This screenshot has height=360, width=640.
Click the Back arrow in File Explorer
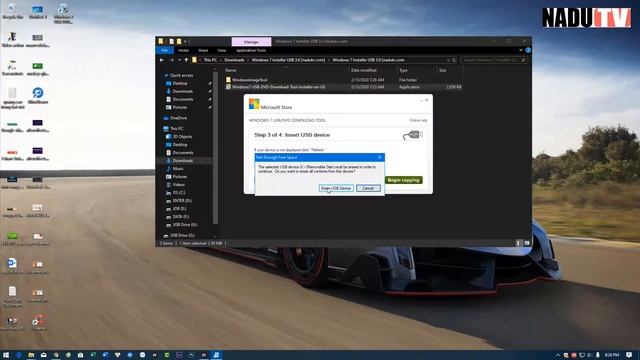pyautogui.click(x=162, y=60)
